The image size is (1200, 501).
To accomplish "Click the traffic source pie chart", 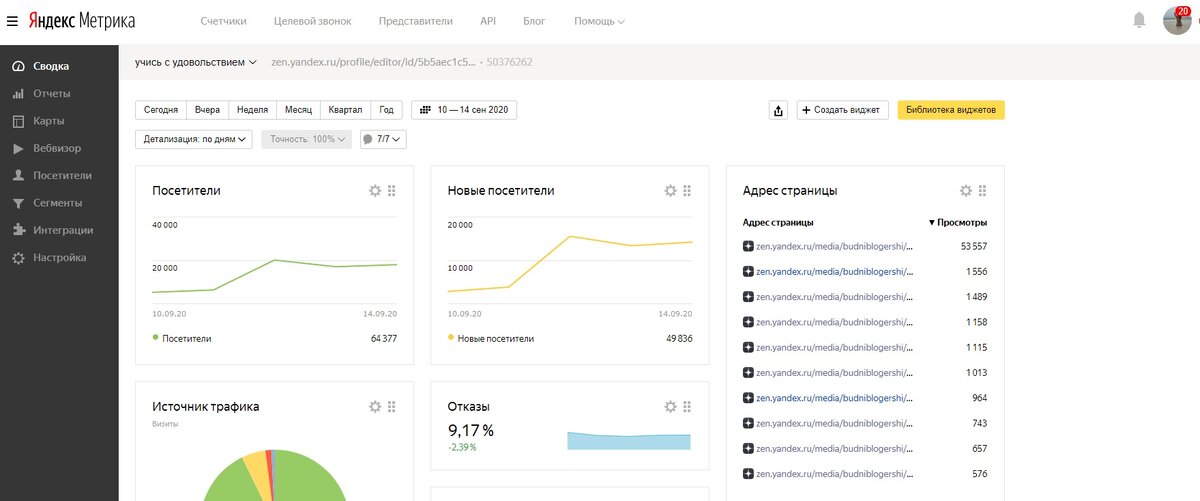I will point(274,476).
